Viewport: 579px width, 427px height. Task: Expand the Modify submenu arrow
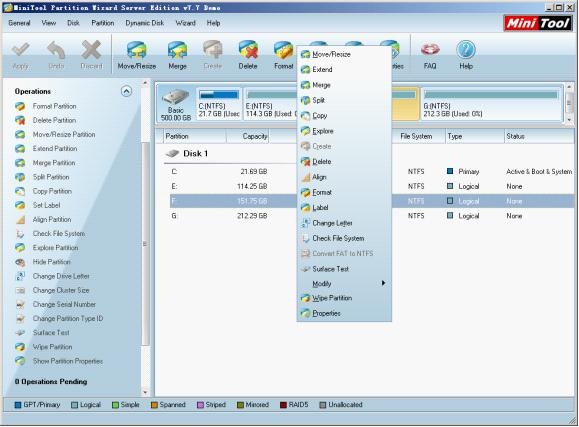[383, 283]
